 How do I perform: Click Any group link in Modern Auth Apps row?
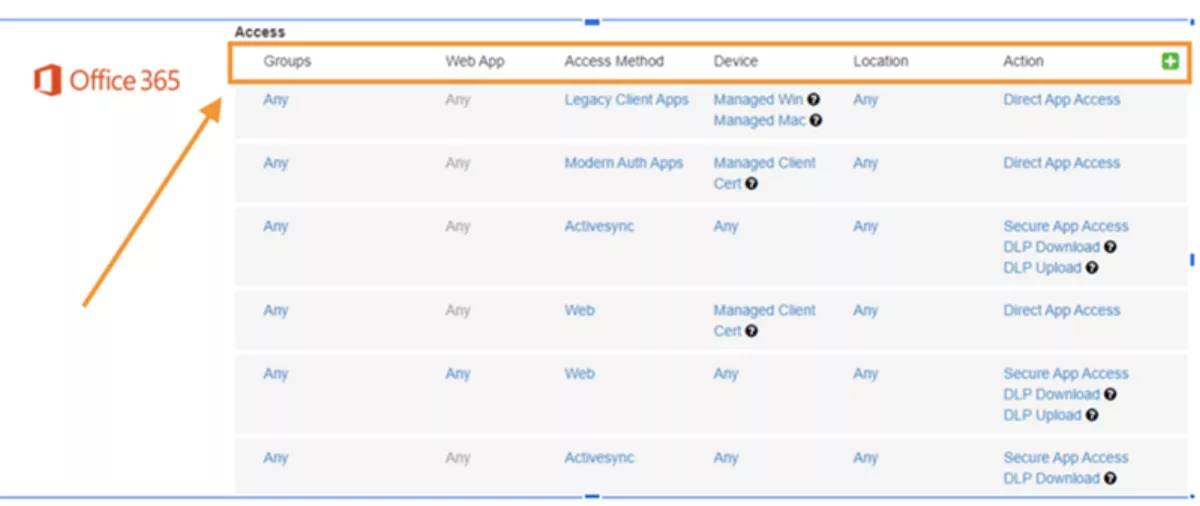(275, 163)
